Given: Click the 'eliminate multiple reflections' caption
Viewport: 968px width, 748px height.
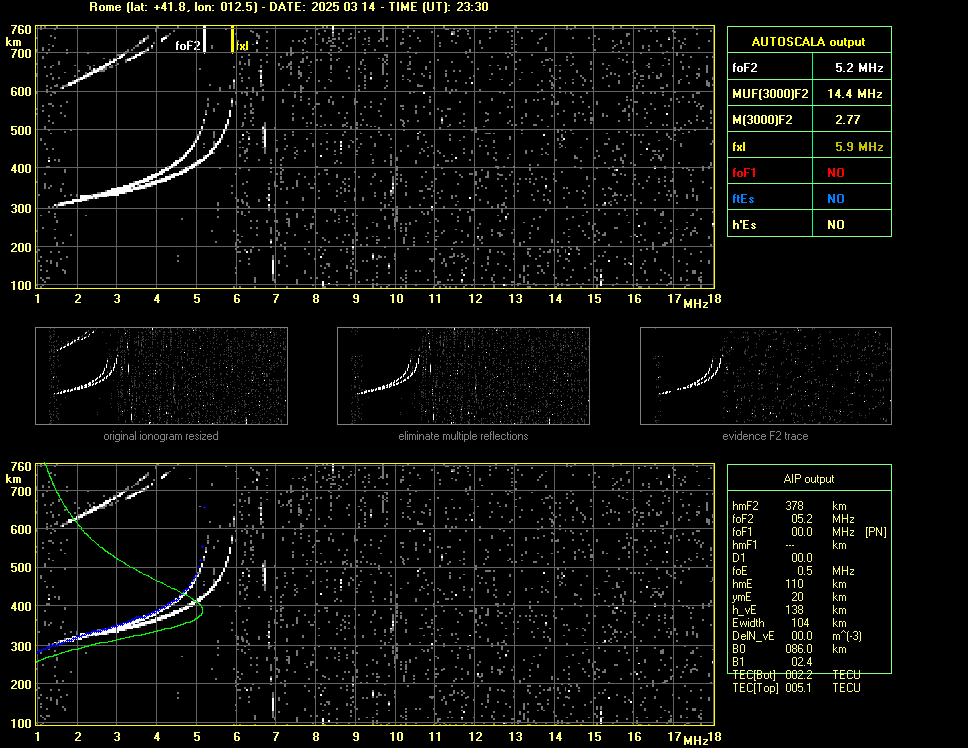Looking at the screenshot, I should pyautogui.click(x=463, y=436).
